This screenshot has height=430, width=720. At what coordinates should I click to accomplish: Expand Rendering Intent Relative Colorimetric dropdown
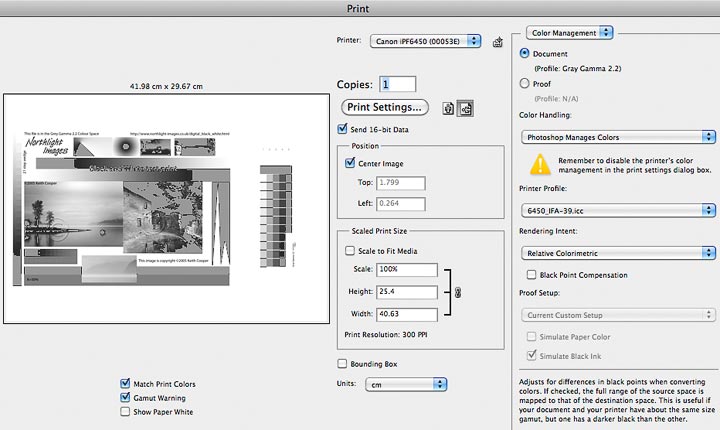[618, 253]
